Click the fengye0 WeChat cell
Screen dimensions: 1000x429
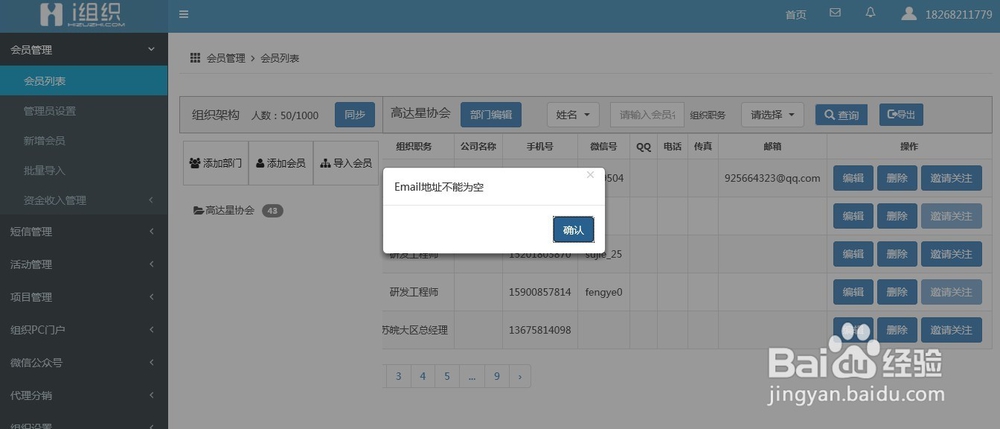click(x=603, y=292)
